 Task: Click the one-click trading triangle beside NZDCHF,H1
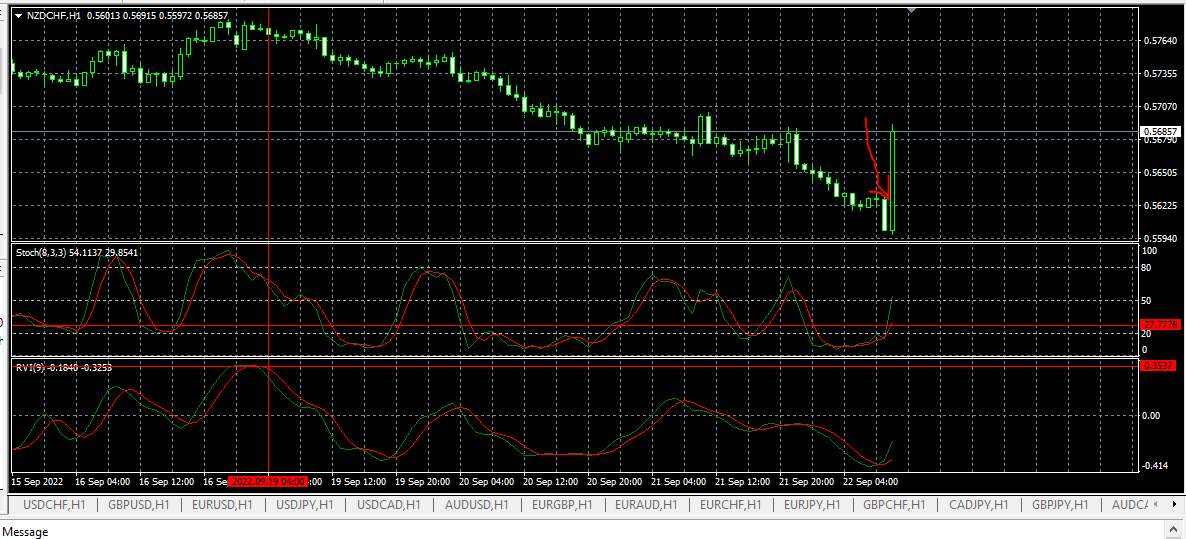tap(18, 16)
